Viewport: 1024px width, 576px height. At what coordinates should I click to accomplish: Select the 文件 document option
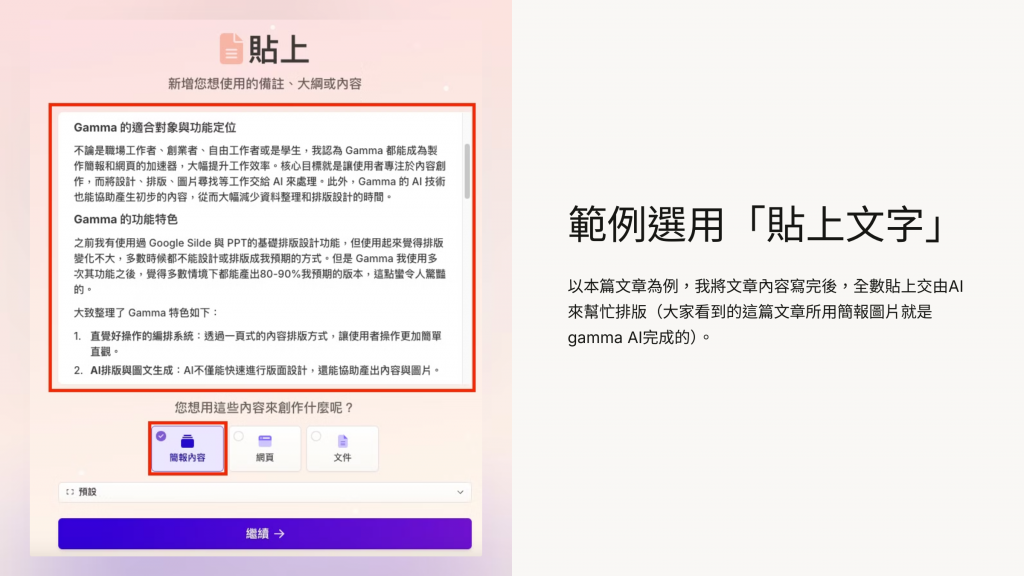tap(342, 448)
